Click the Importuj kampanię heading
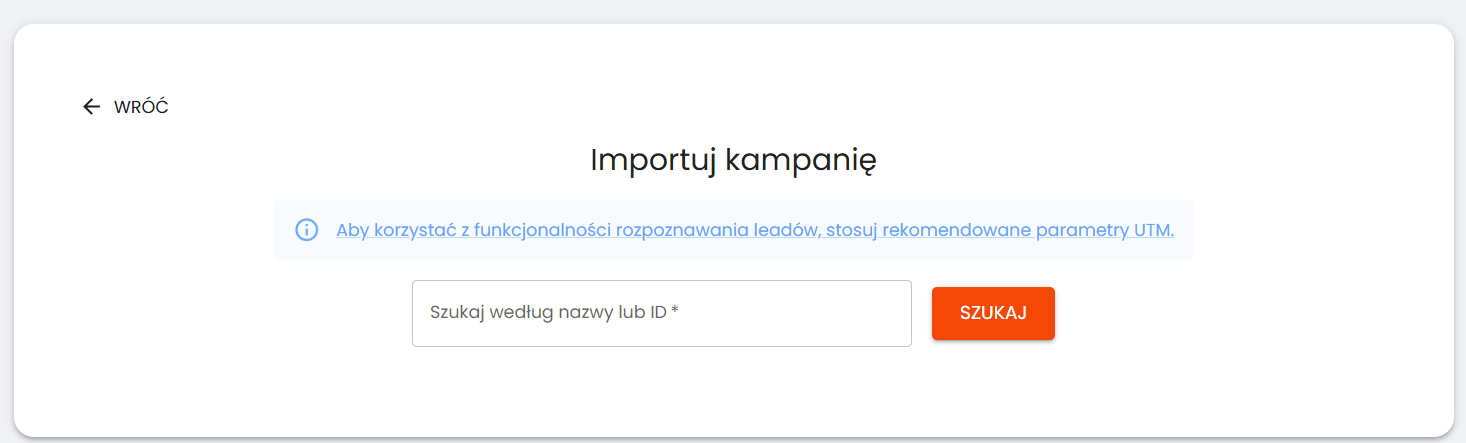The width and height of the screenshot is (1466, 443). pos(733,160)
